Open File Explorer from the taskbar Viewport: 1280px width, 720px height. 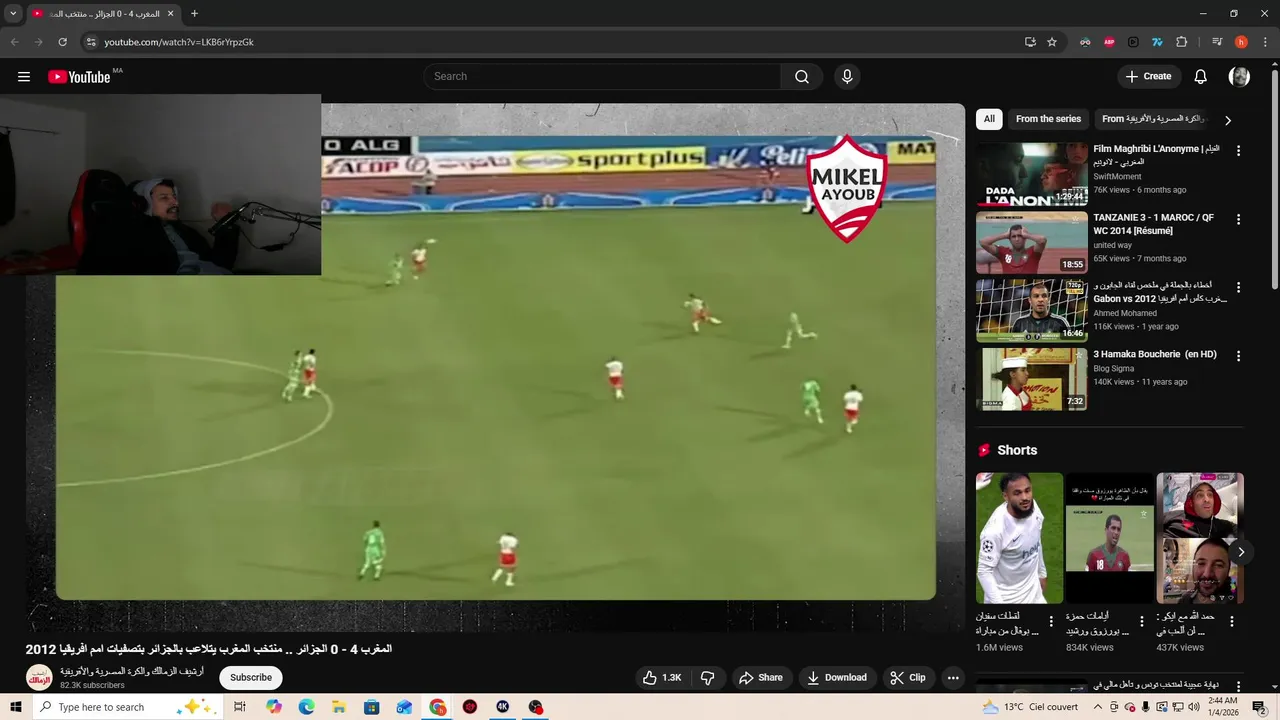click(339, 707)
